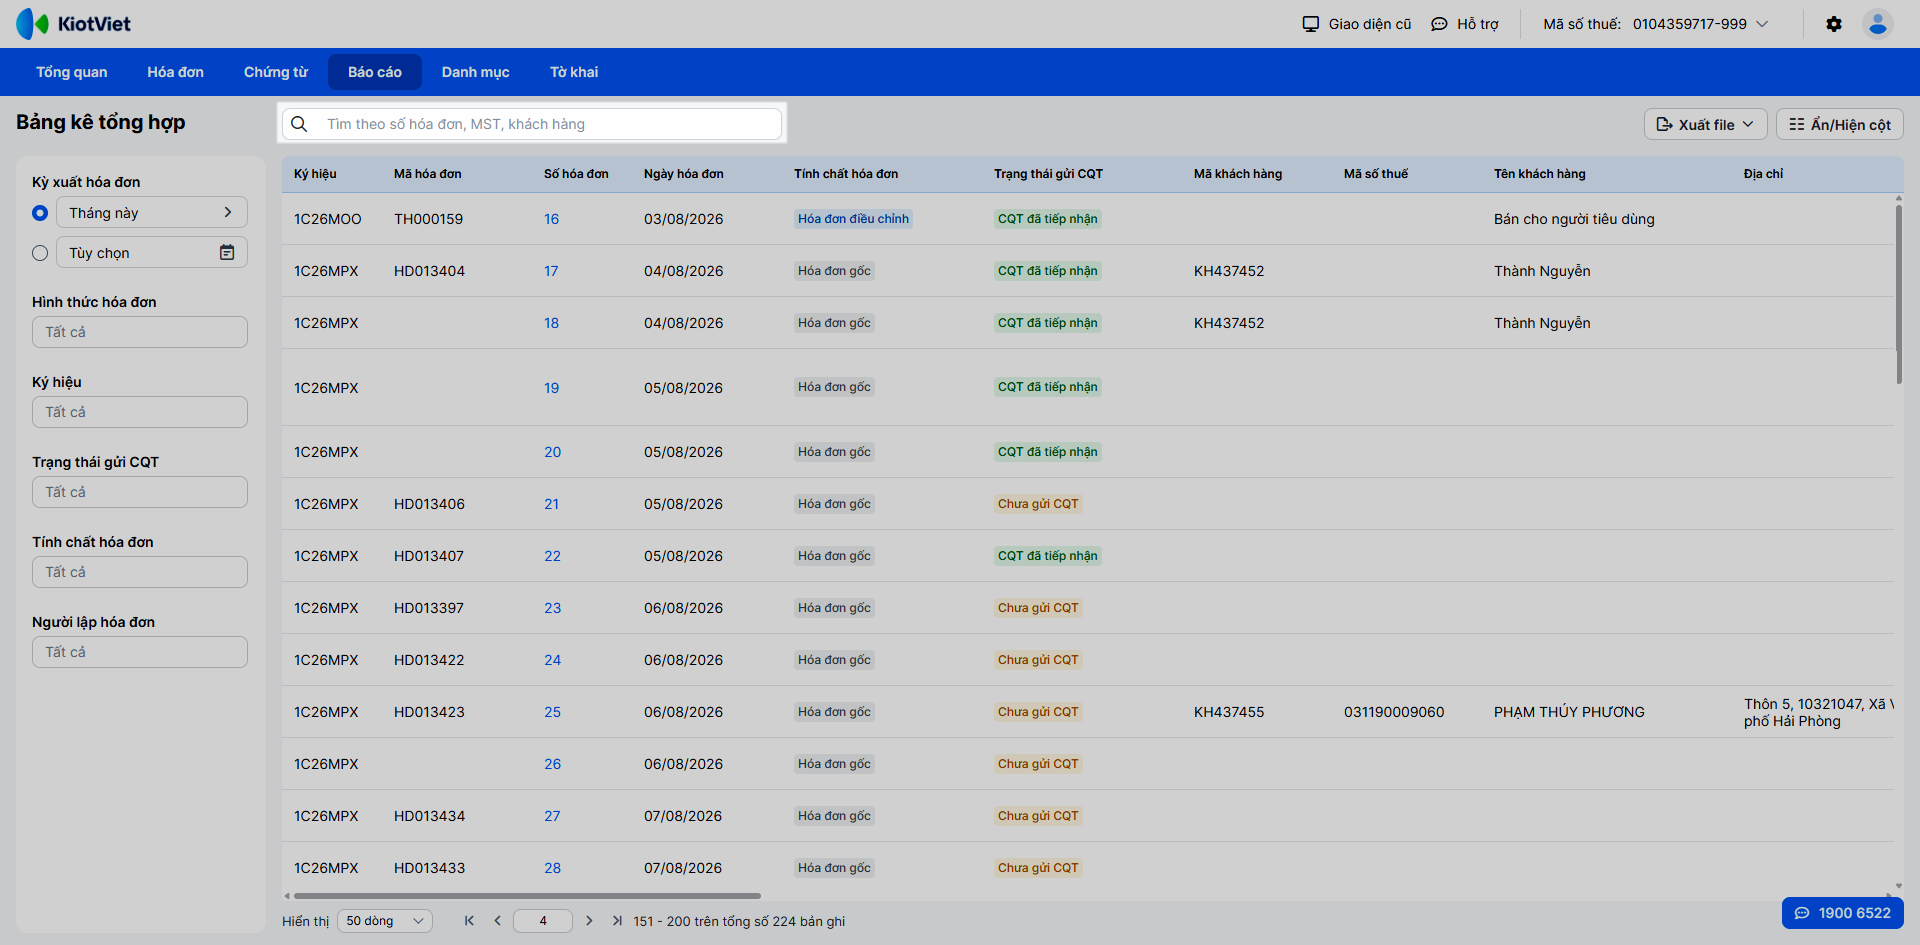Click the horizontal table scrollbar
The height and width of the screenshot is (945, 1920).
pos(527,896)
